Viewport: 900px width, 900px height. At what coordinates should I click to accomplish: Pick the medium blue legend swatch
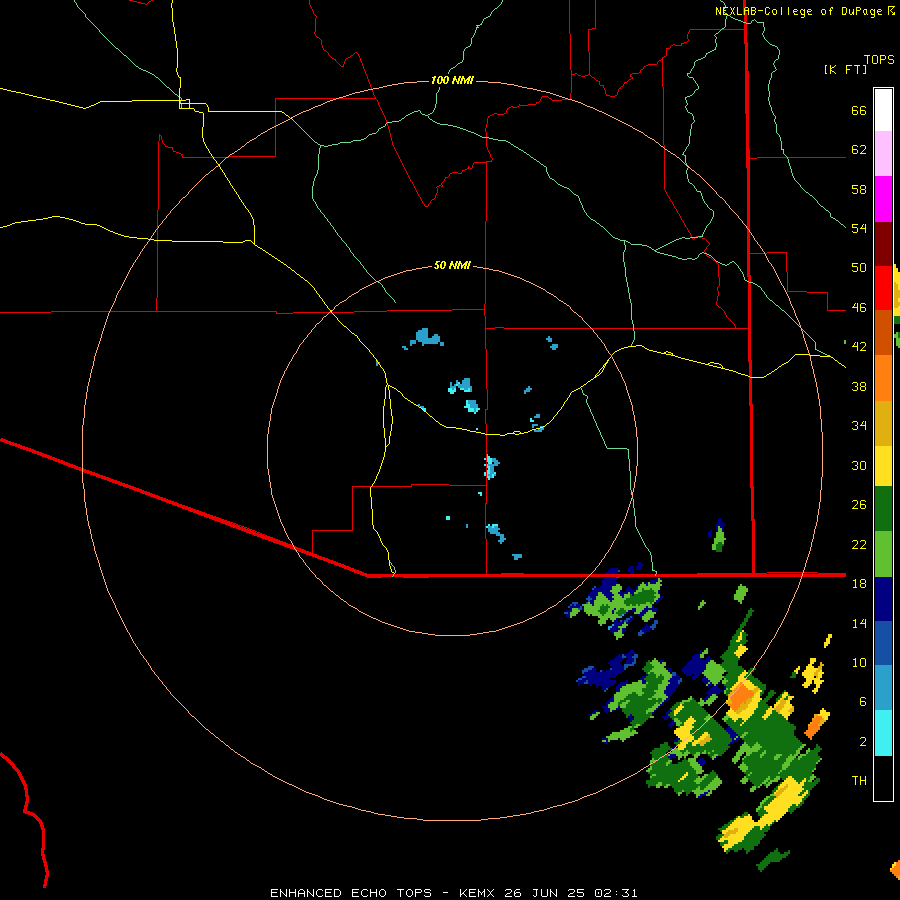point(883,643)
